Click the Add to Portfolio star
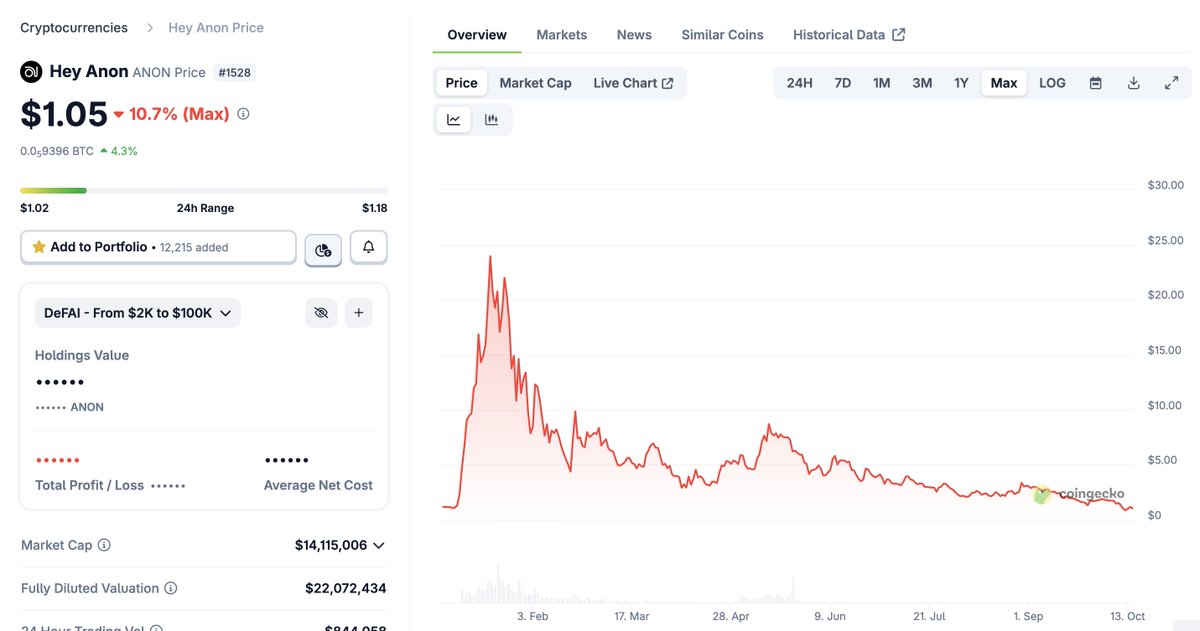Viewport: 1200px width, 631px height. pyautogui.click(x=39, y=247)
